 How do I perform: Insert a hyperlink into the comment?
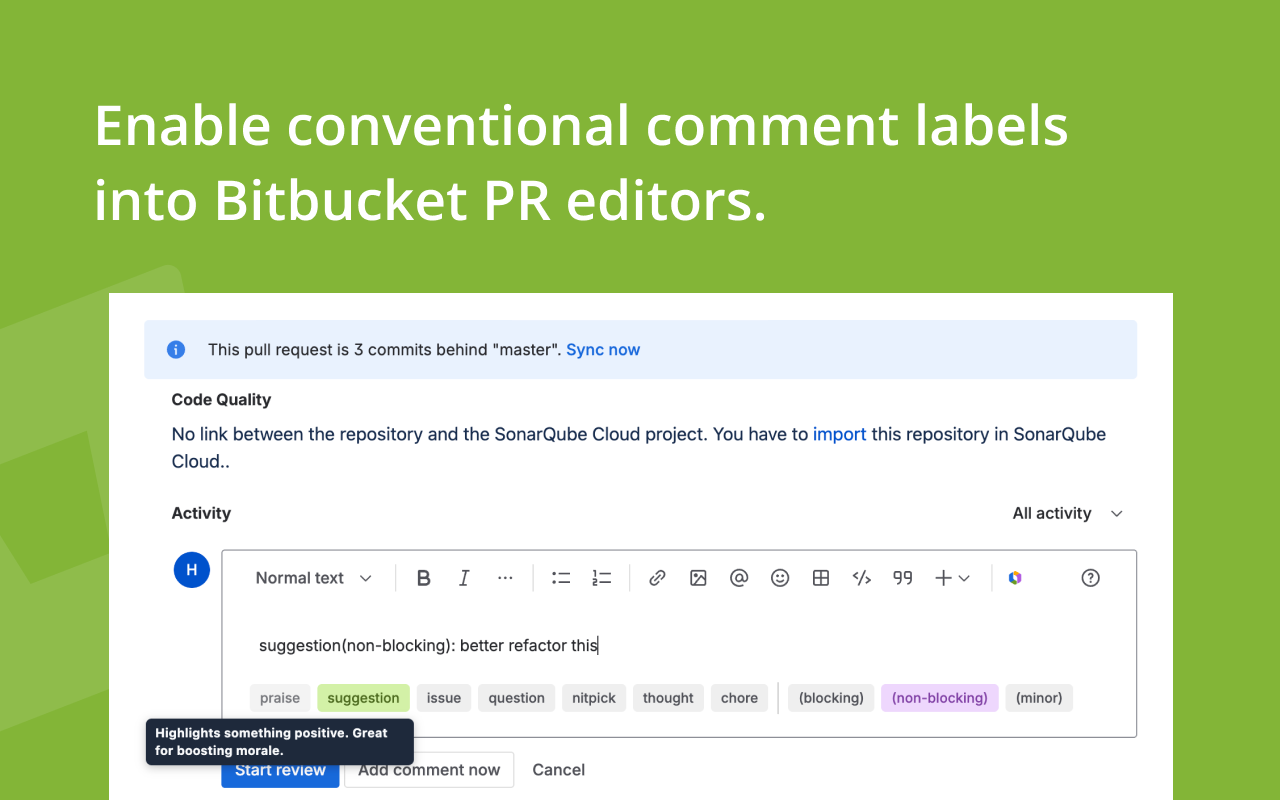click(x=657, y=577)
